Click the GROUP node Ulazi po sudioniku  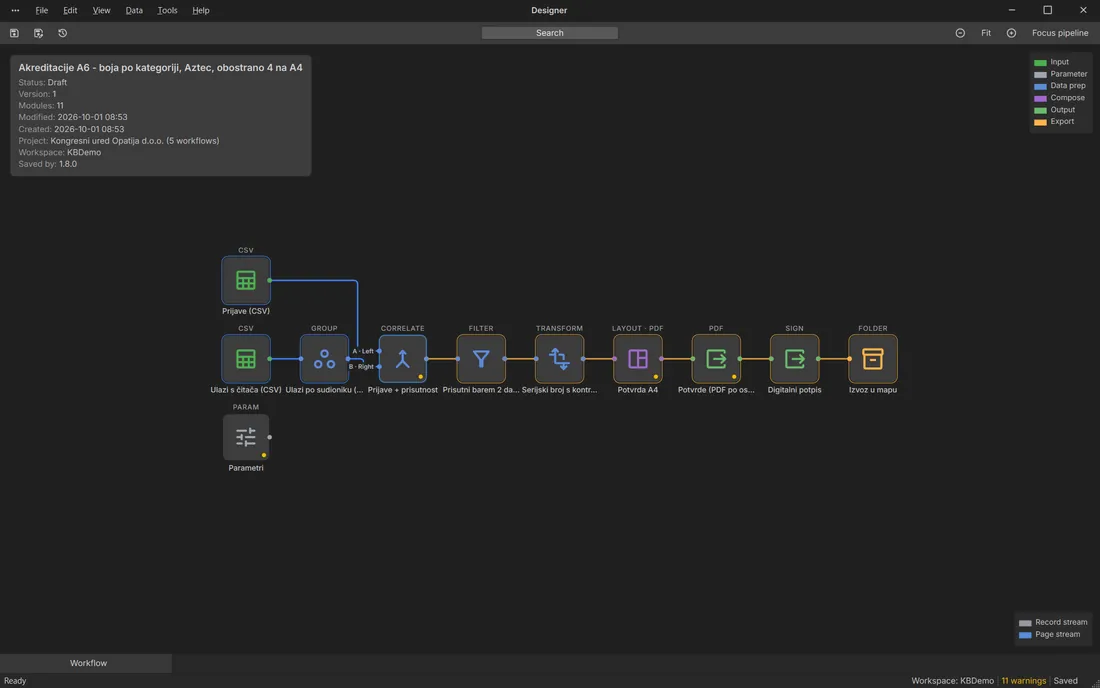point(324,359)
